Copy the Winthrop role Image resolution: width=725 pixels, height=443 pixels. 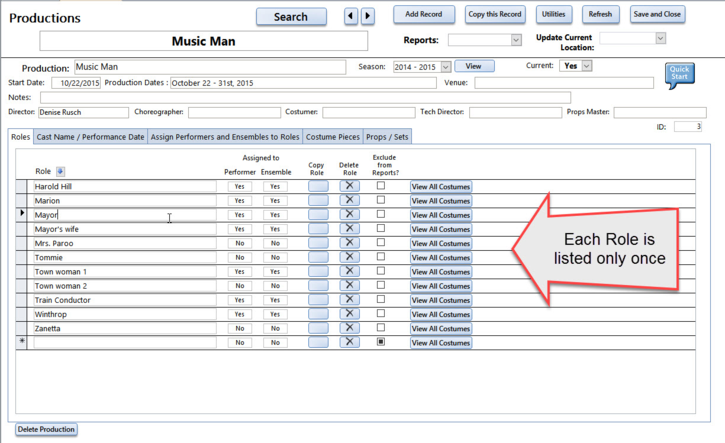(x=319, y=314)
